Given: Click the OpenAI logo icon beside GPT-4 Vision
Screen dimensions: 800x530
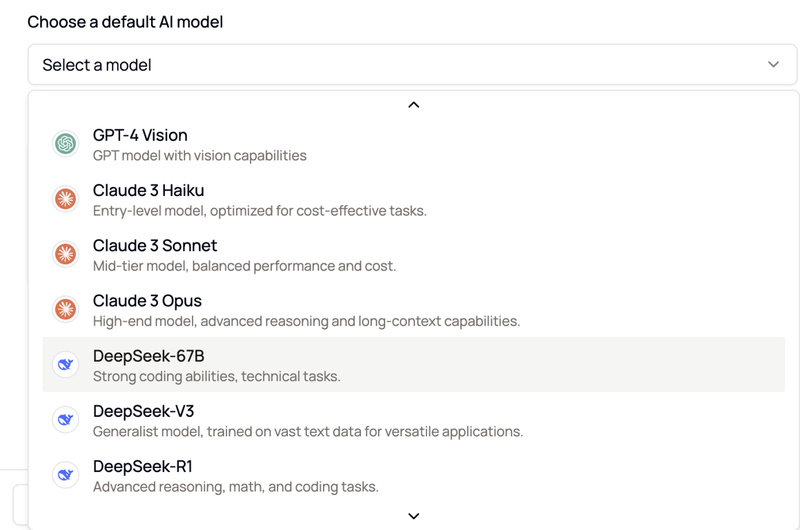Looking at the screenshot, I should [66, 144].
